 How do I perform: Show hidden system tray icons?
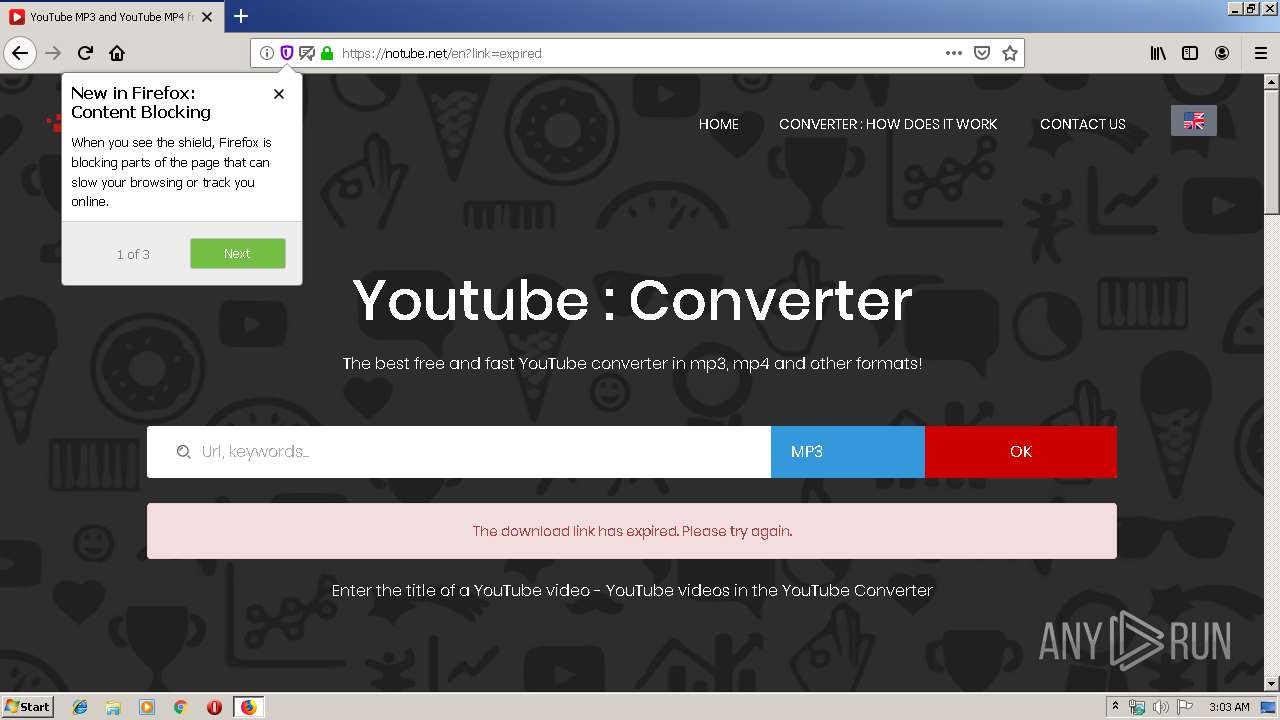point(1115,707)
